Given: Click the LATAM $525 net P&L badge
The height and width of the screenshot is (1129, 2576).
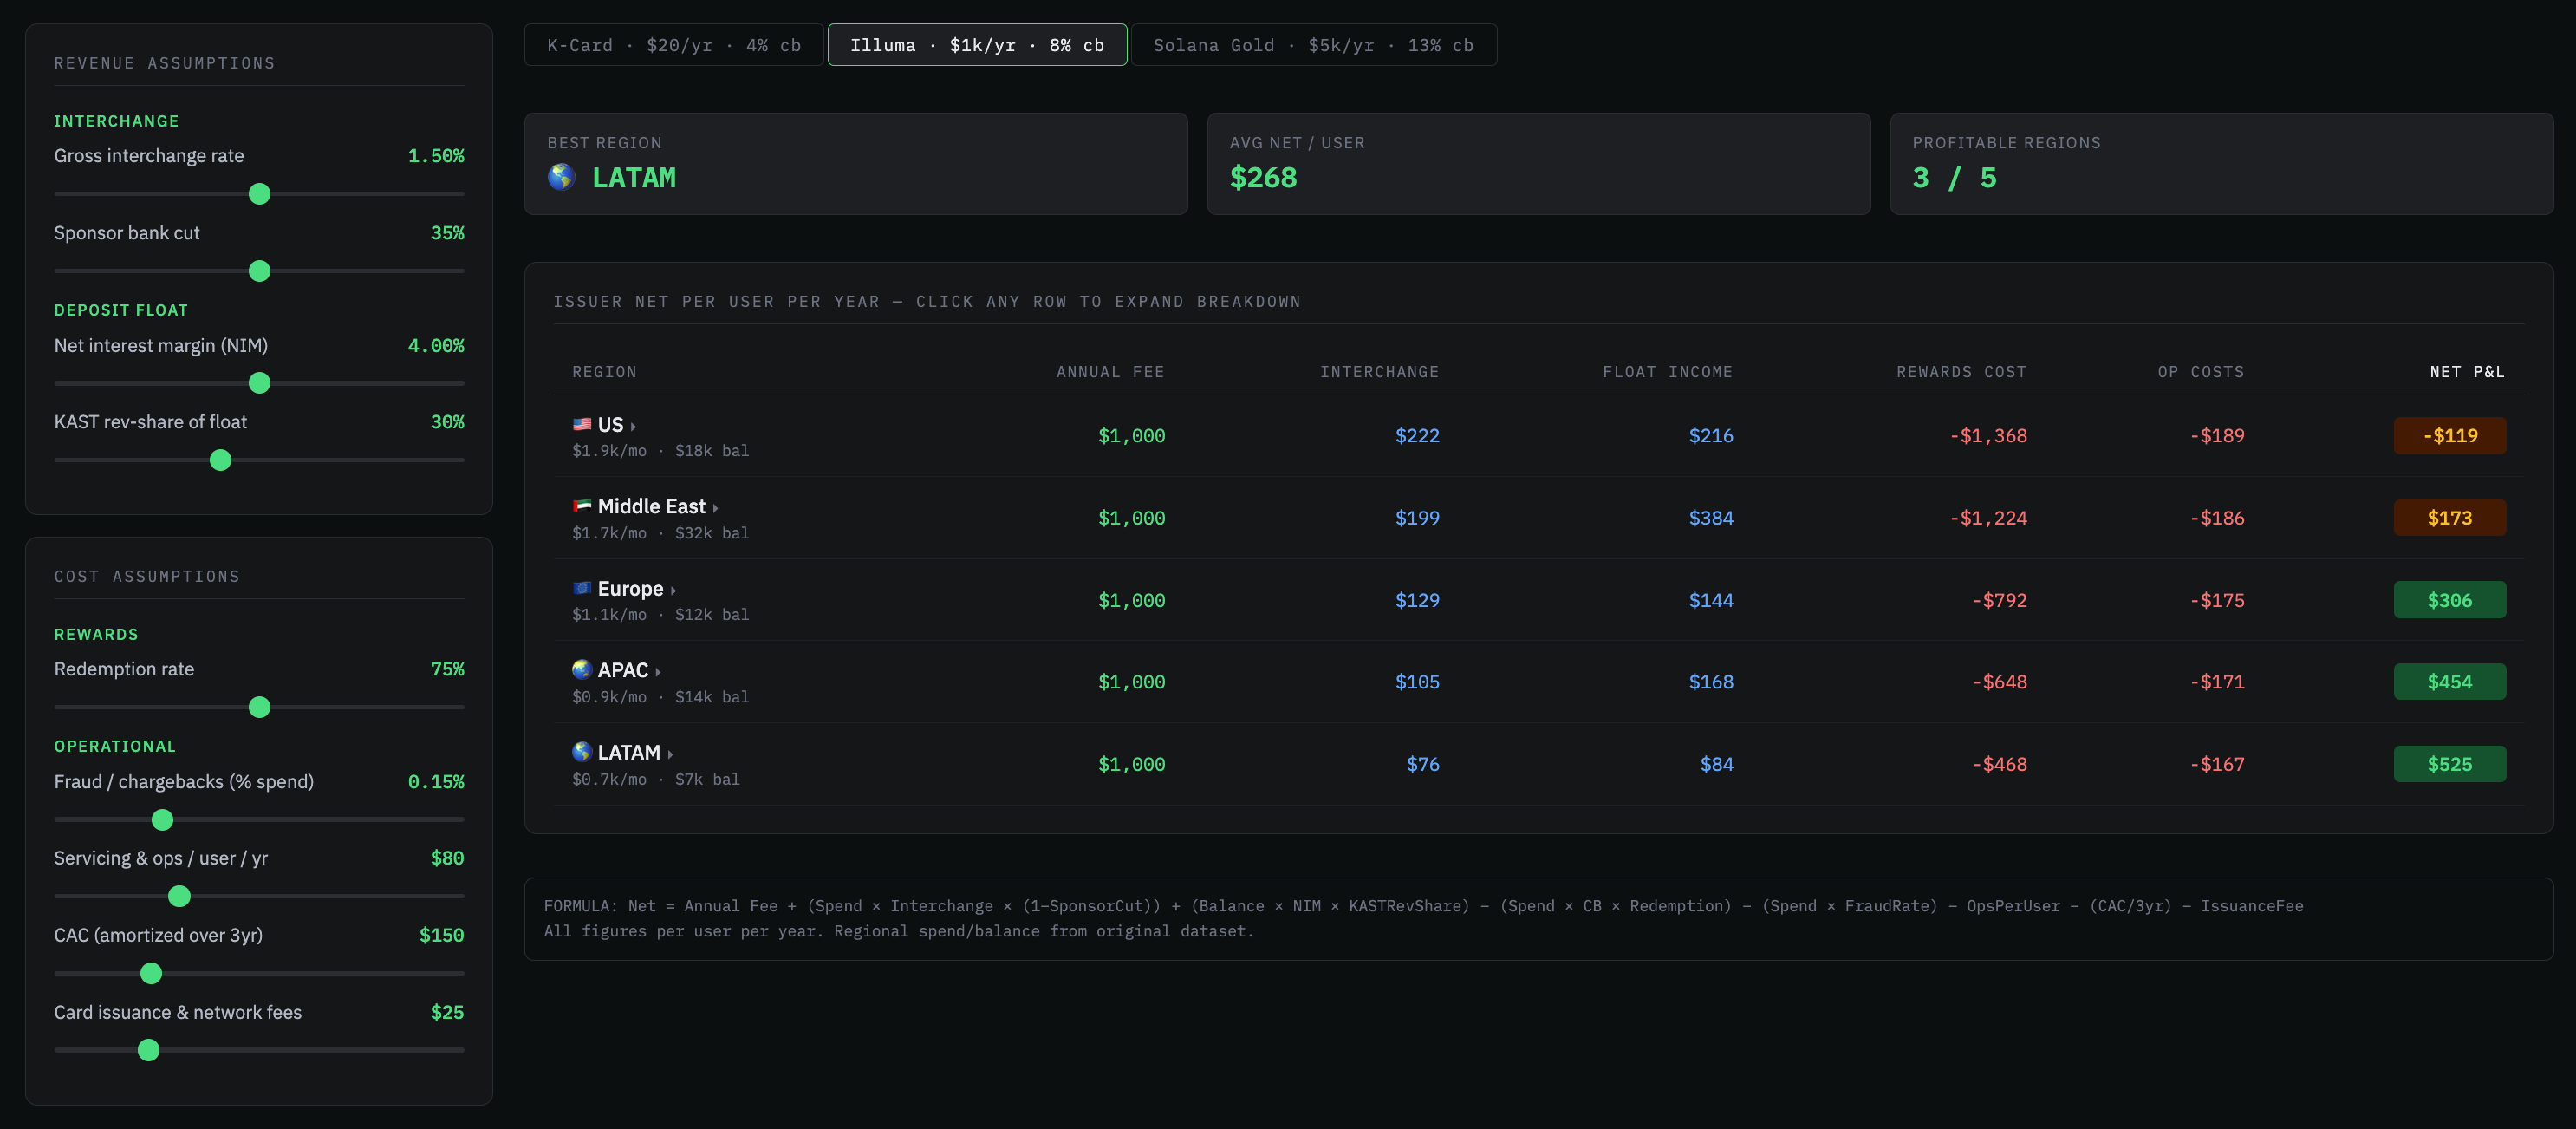Looking at the screenshot, I should pos(2449,764).
